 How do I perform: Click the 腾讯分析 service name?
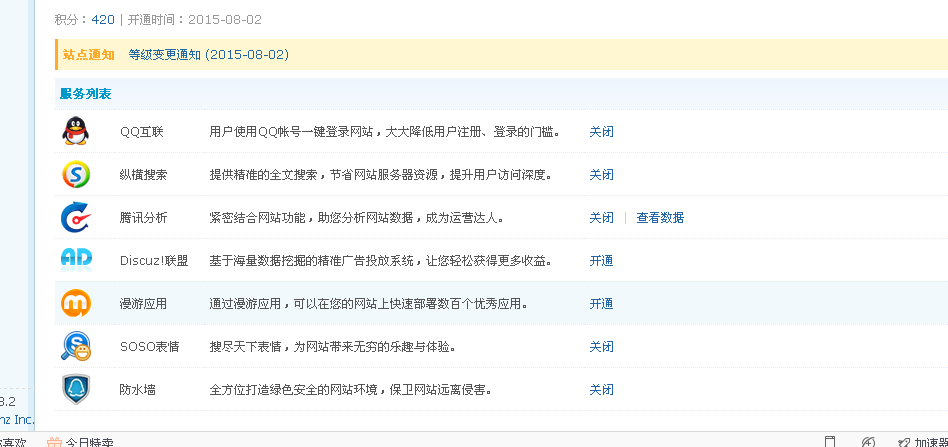143,218
